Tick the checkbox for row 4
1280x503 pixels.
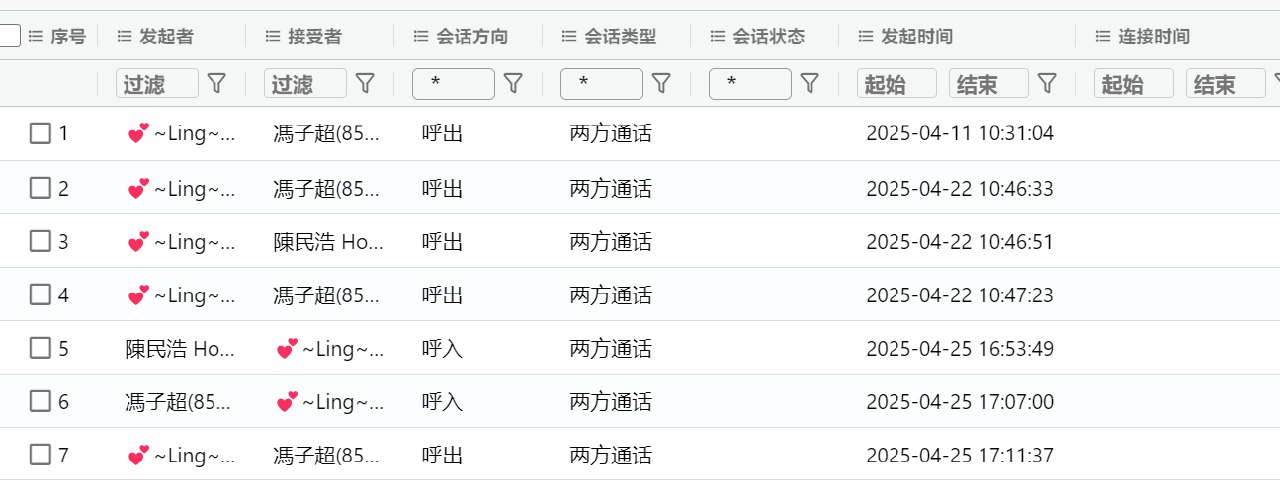tap(40, 295)
